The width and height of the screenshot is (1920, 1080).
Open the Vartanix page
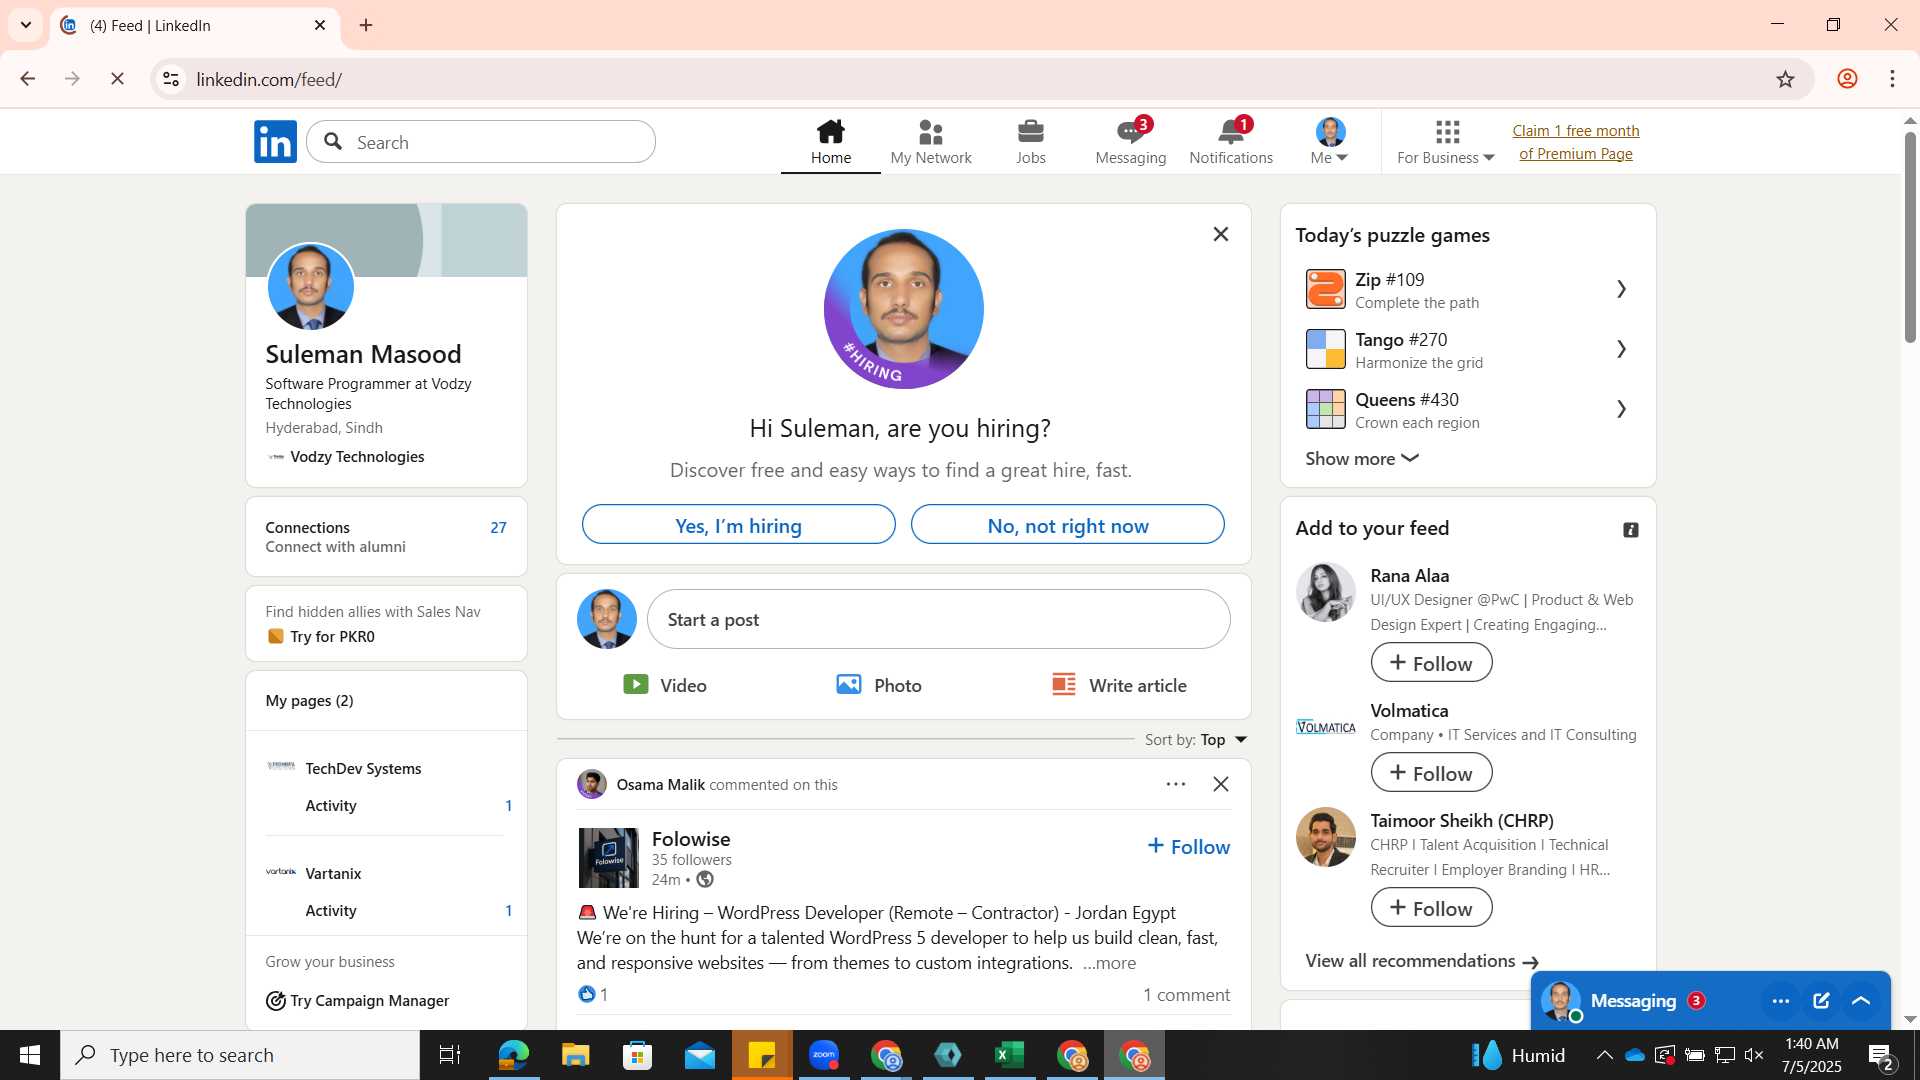click(x=333, y=874)
